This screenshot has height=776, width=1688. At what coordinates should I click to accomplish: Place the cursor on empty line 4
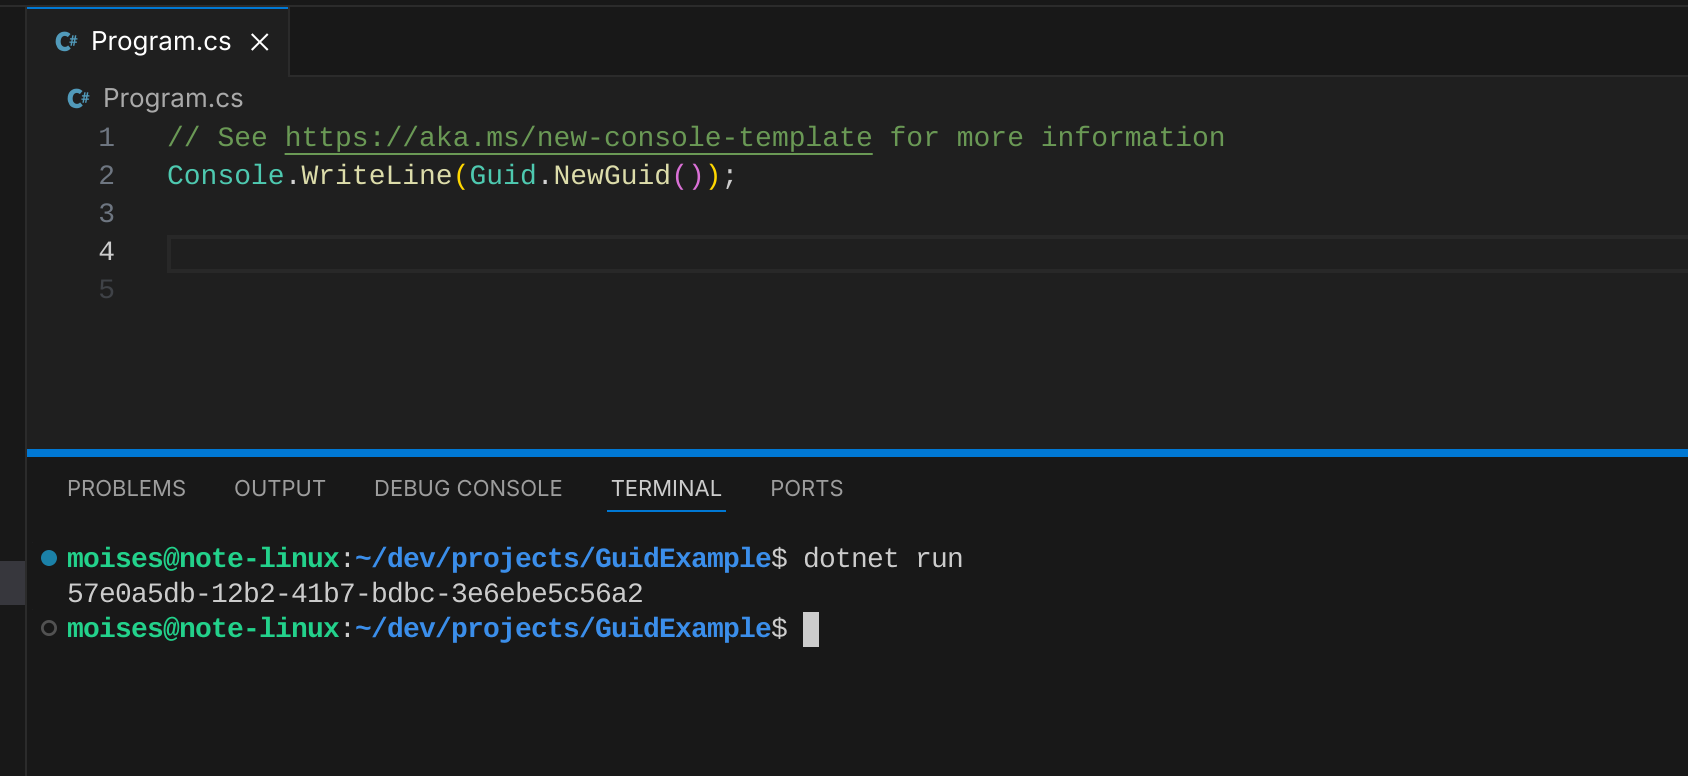pos(927,253)
